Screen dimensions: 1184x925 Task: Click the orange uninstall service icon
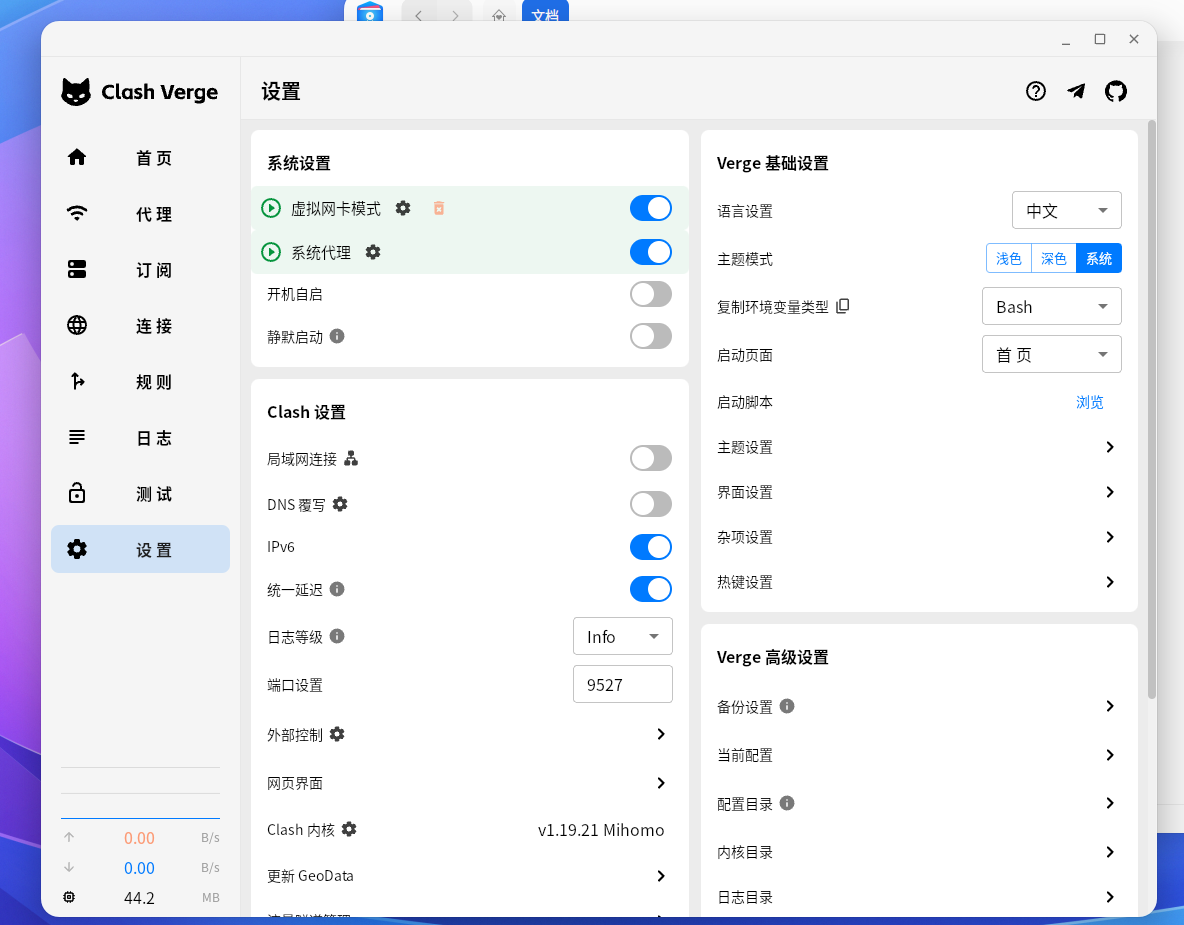(x=438, y=208)
